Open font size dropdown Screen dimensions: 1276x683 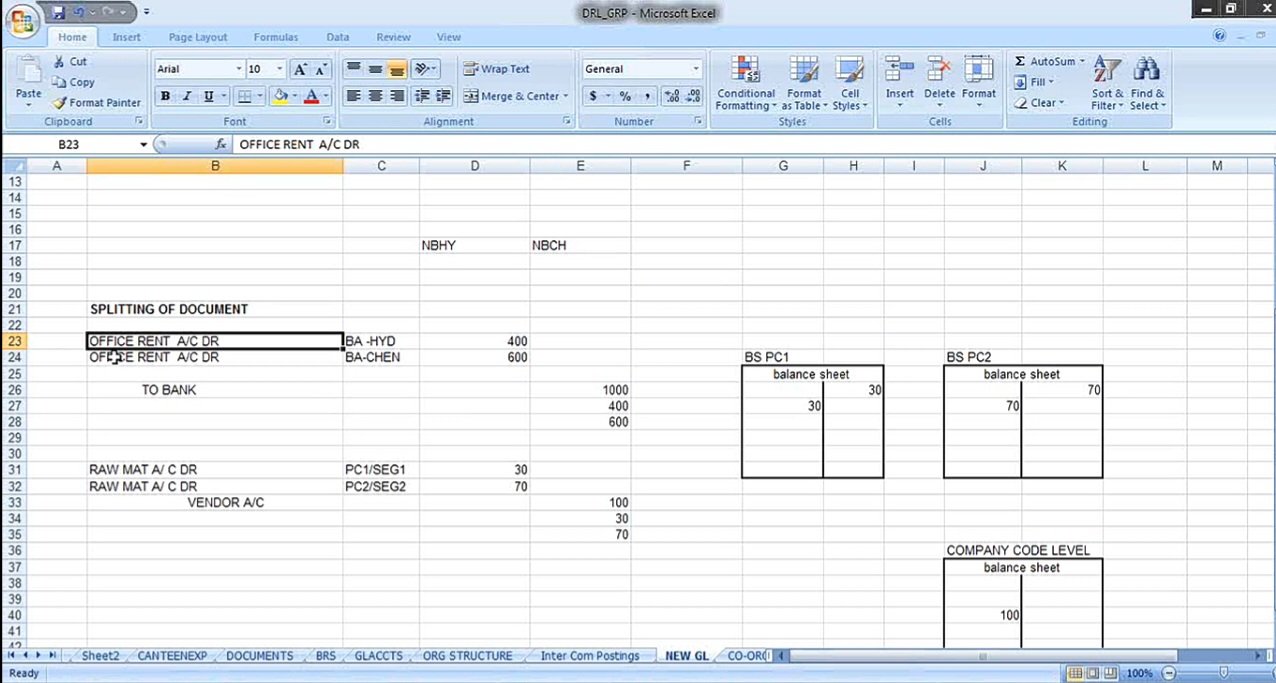[278, 69]
